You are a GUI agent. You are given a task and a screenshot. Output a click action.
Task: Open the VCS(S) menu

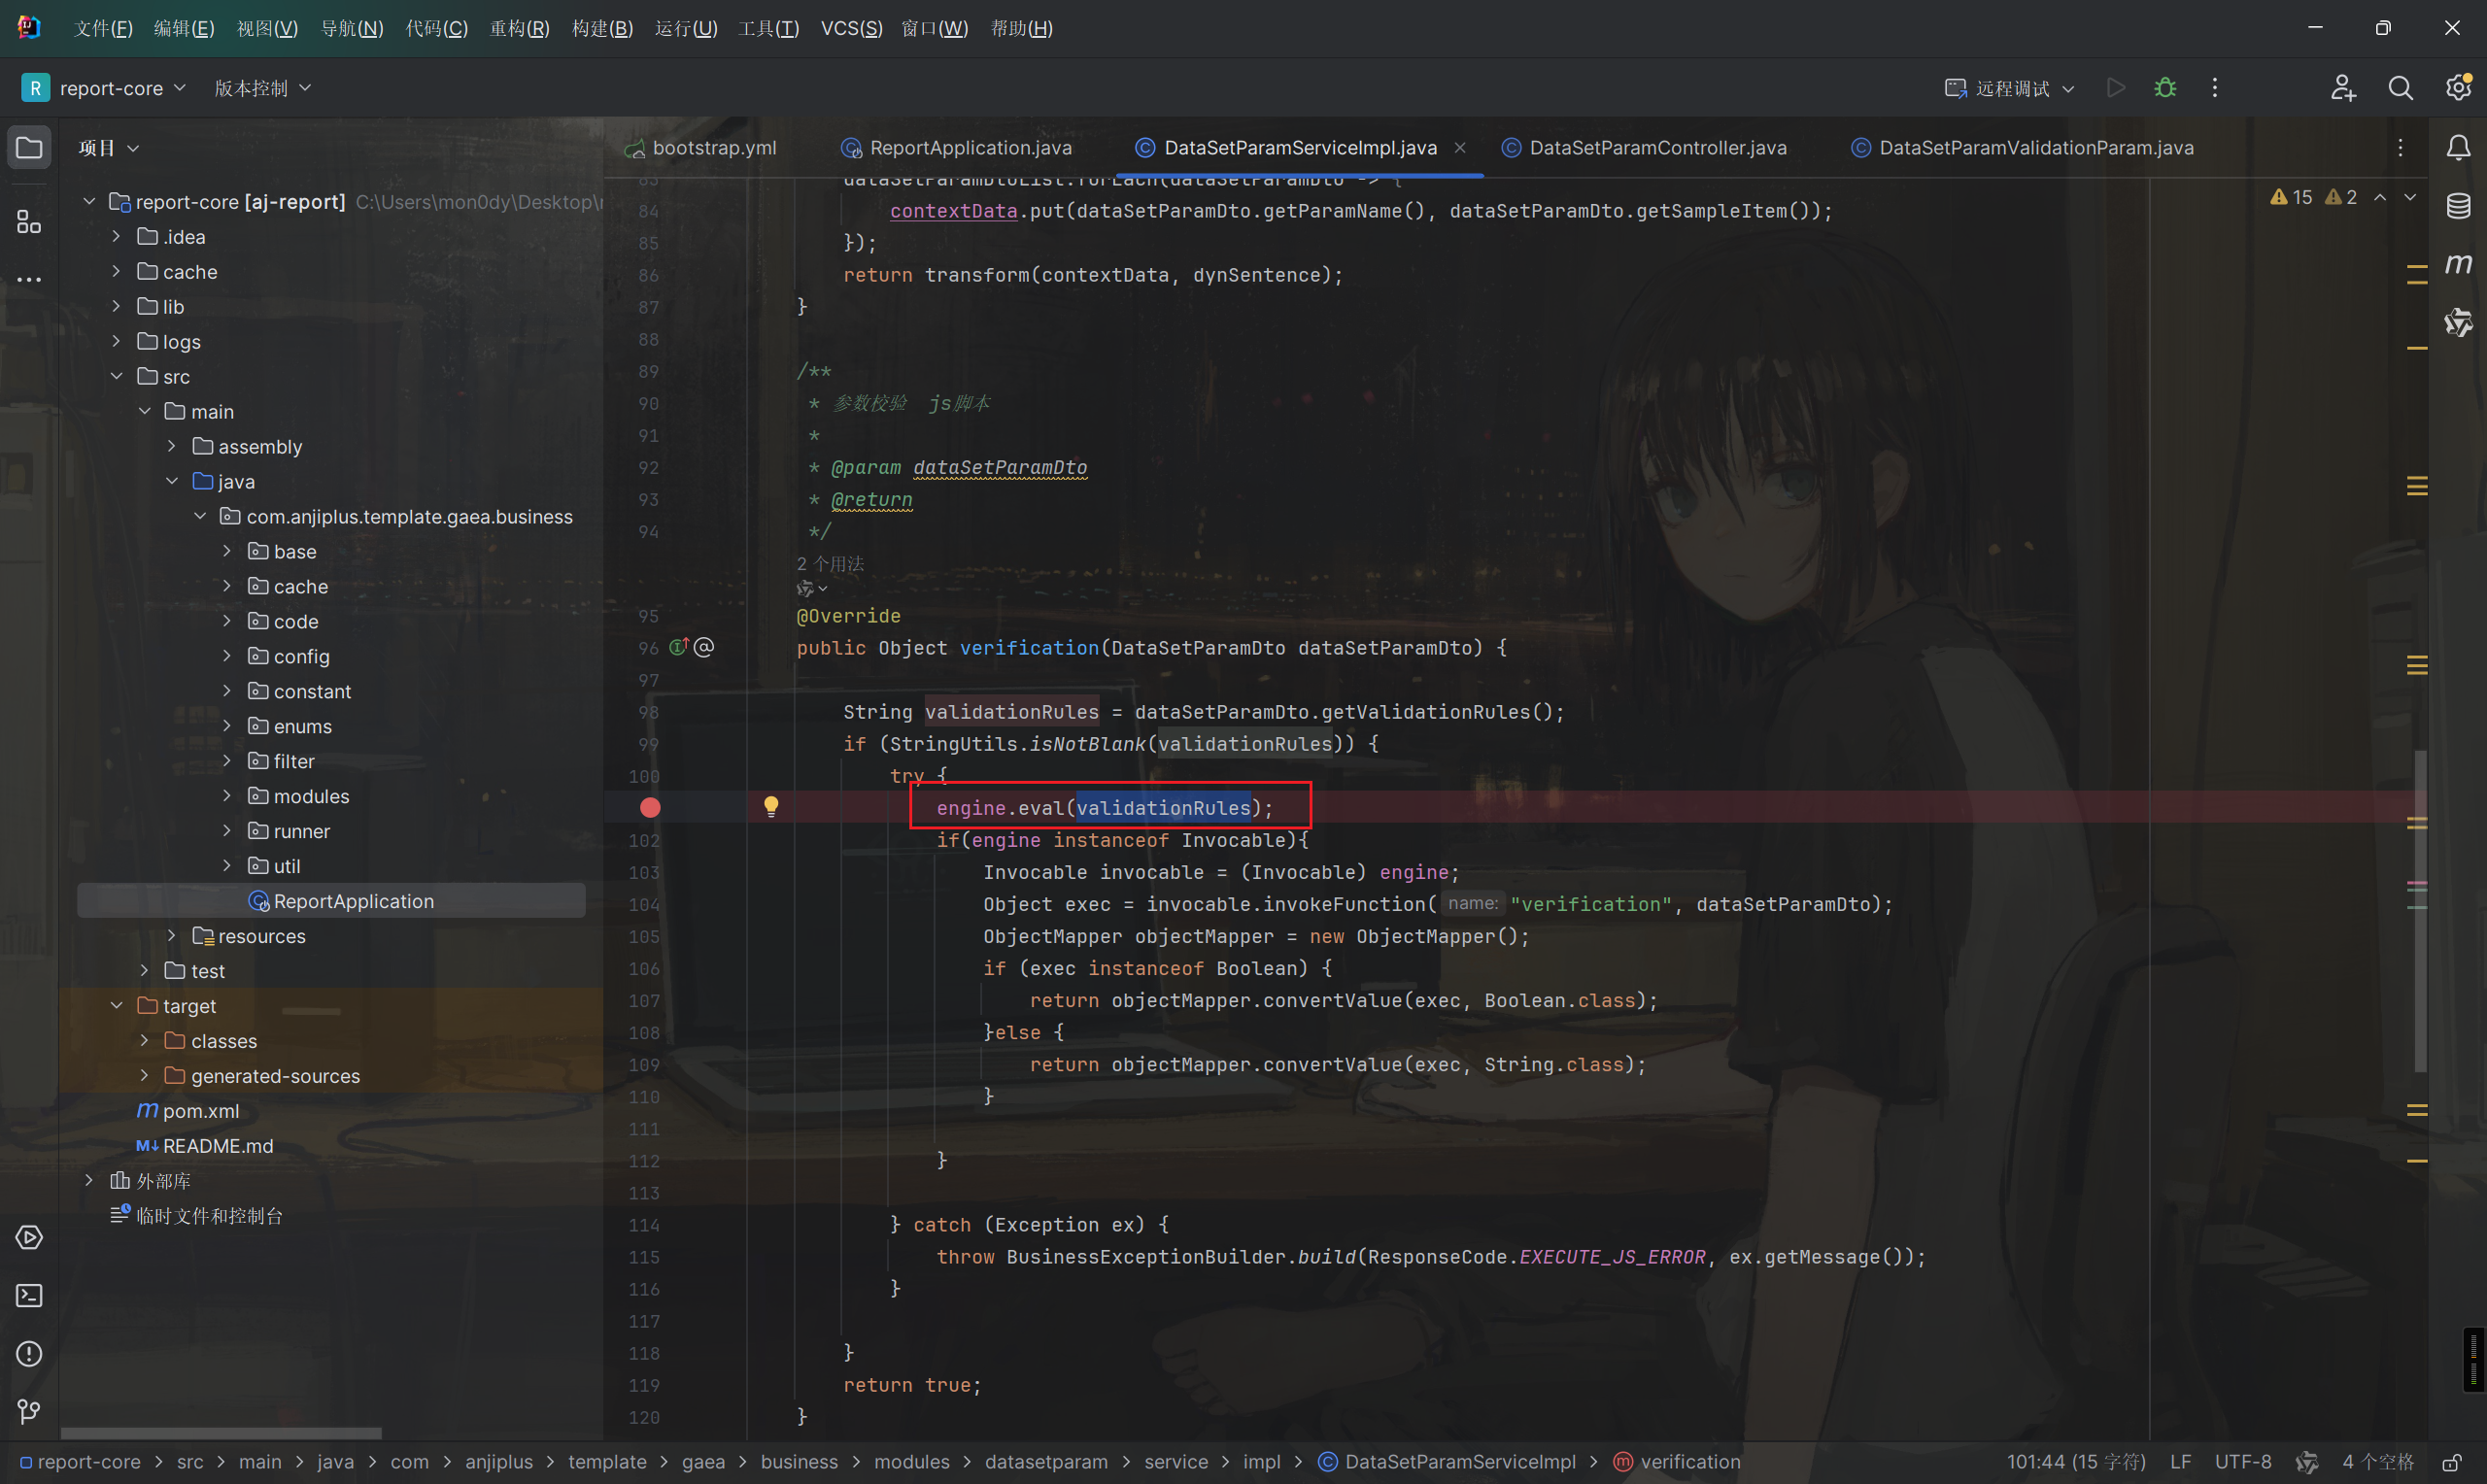pos(851,28)
